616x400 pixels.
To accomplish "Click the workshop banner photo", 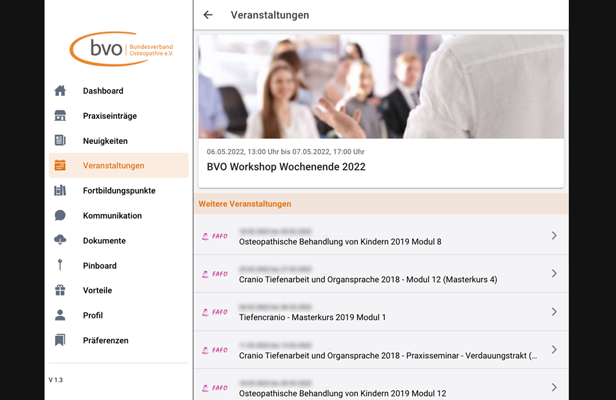I will click(x=381, y=86).
